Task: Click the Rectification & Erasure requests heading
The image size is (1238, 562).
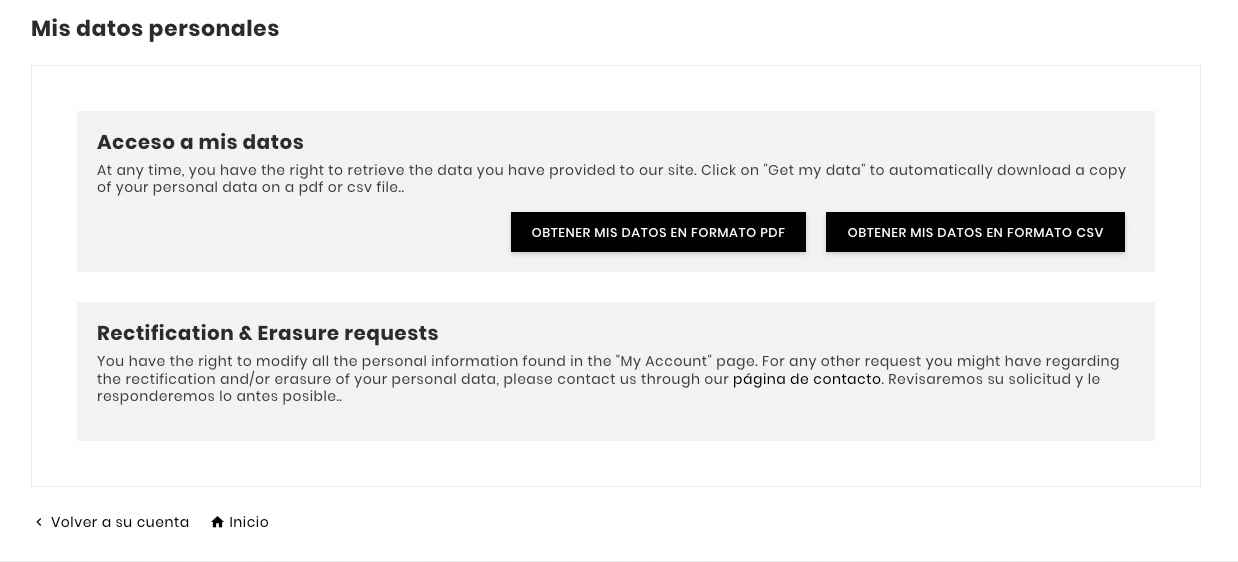Action: 267,333
